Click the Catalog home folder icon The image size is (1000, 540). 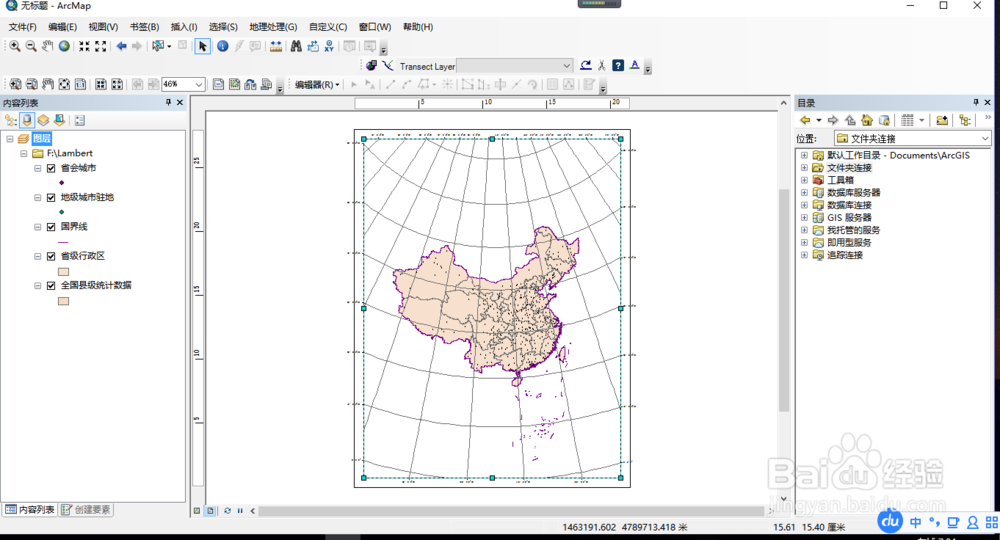coord(867,120)
